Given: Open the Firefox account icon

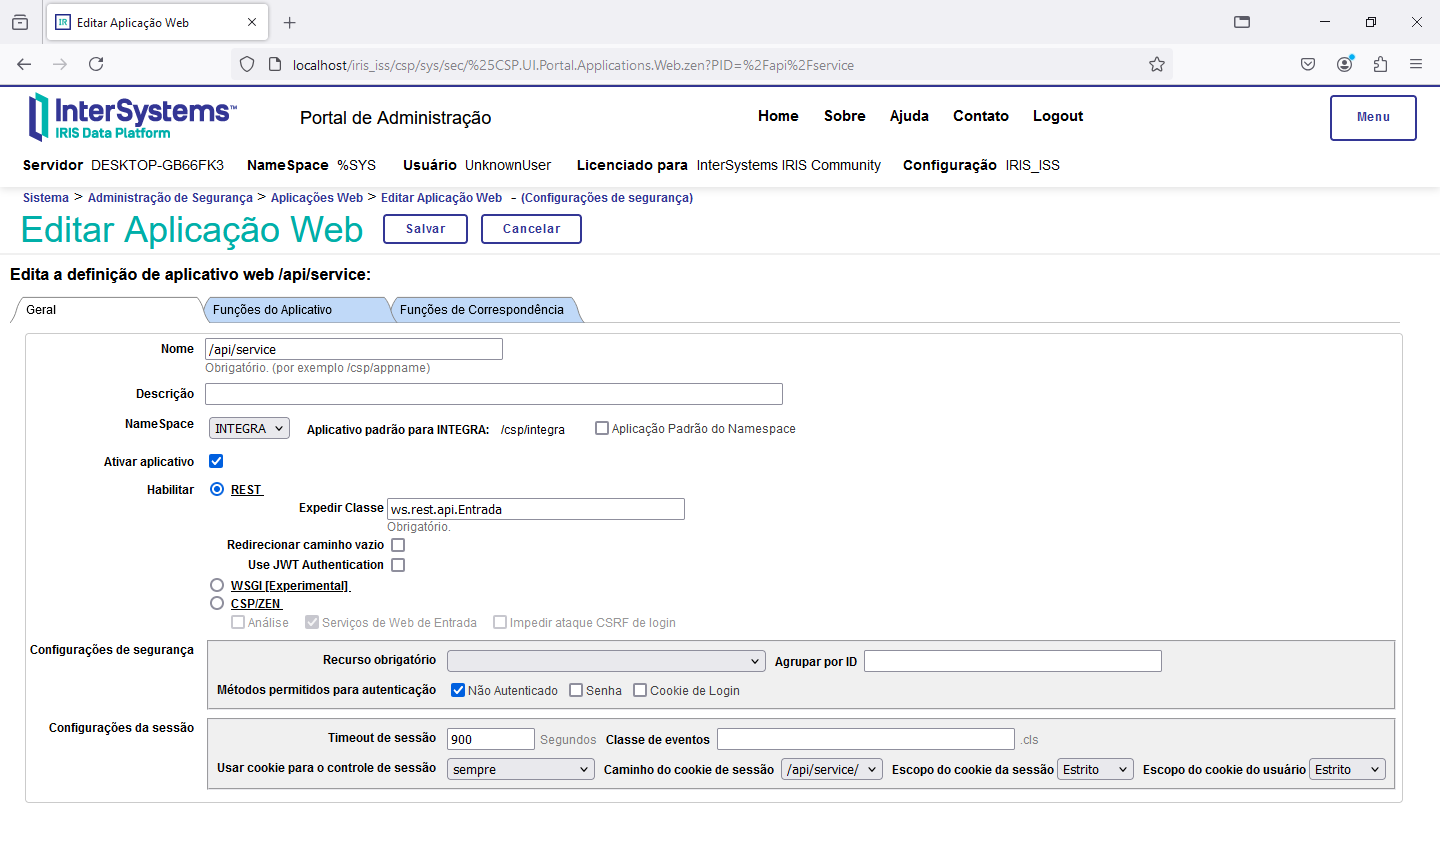Looking at the screenshot, I should [x=1344, y=64].
